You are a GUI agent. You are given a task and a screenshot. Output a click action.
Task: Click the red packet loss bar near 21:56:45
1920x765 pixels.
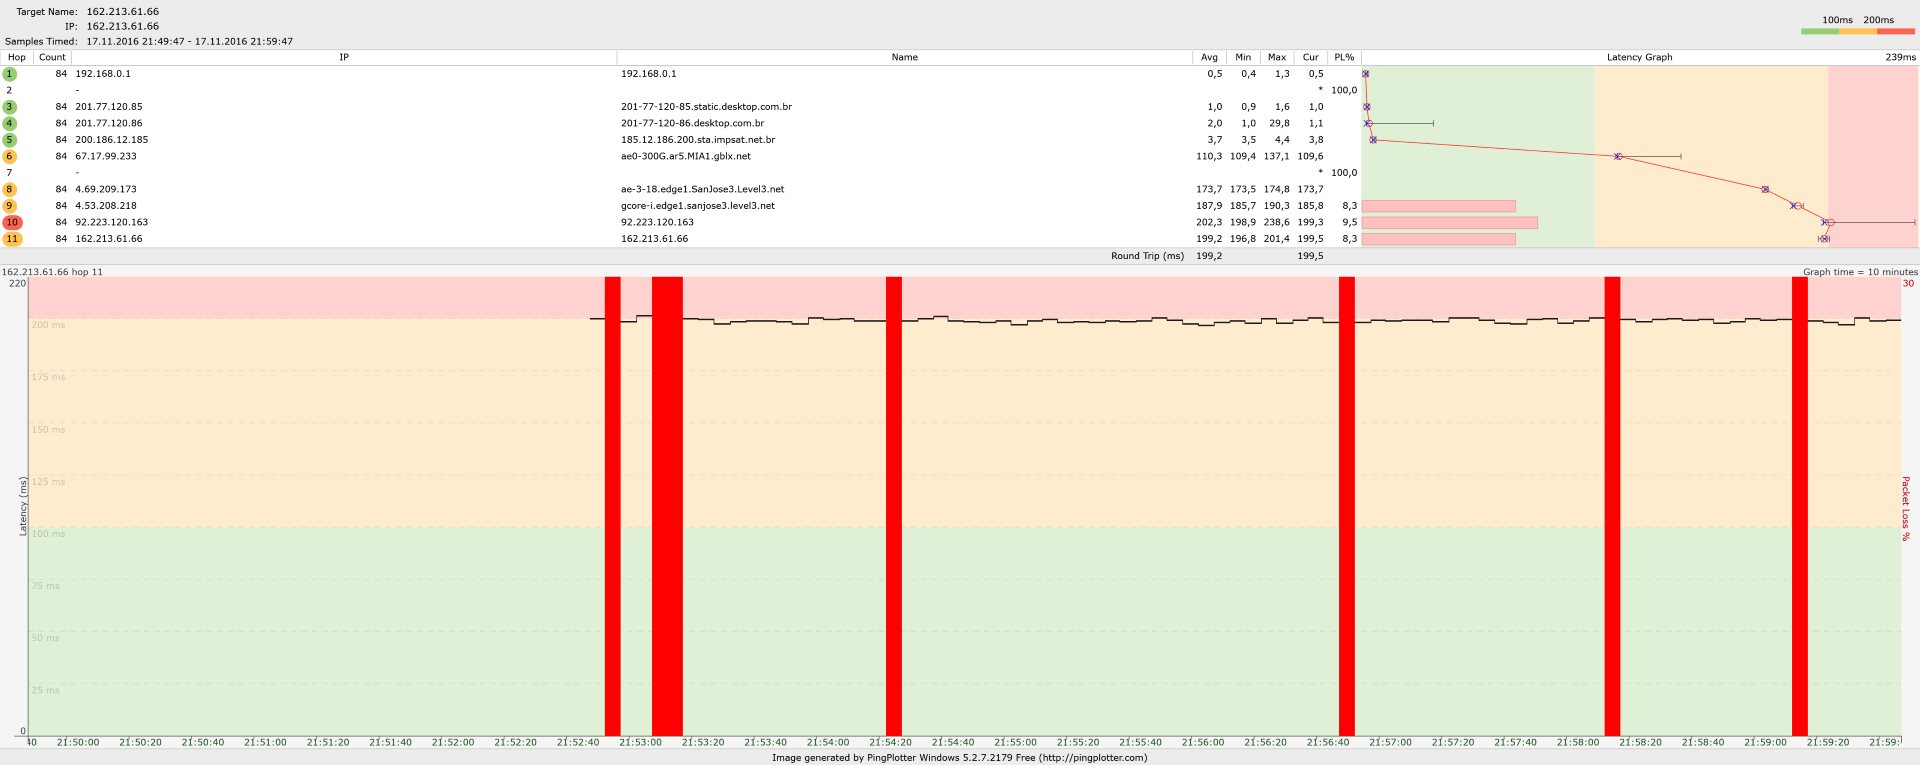[x=1347, y=506]
